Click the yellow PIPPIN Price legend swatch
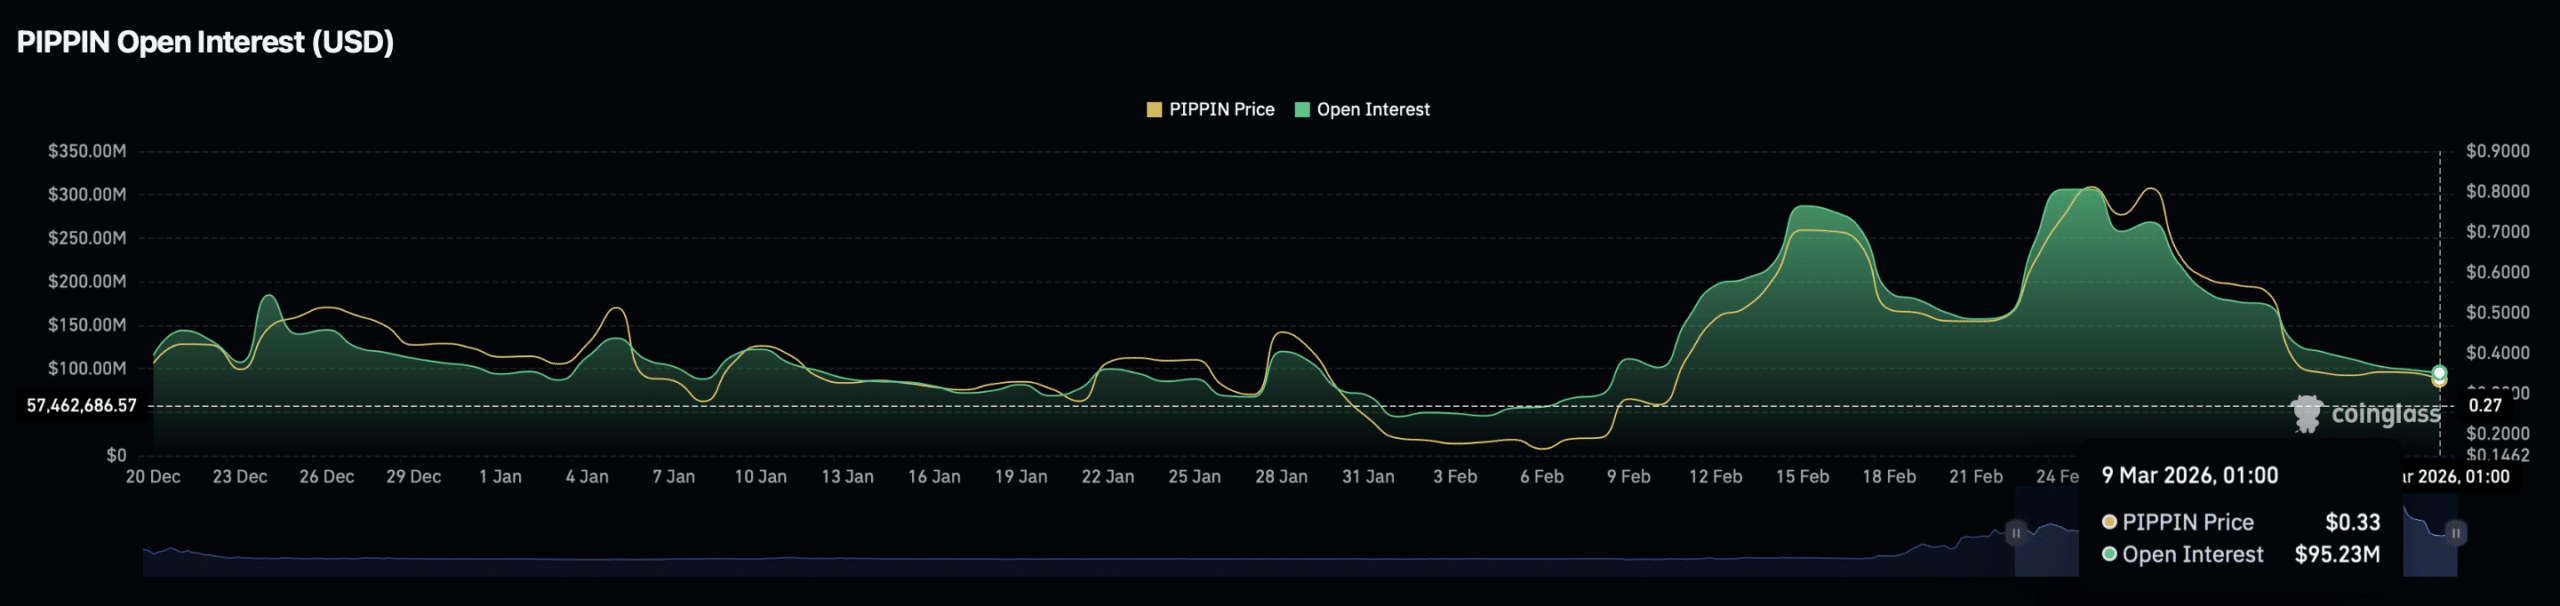 point(1154,110)
